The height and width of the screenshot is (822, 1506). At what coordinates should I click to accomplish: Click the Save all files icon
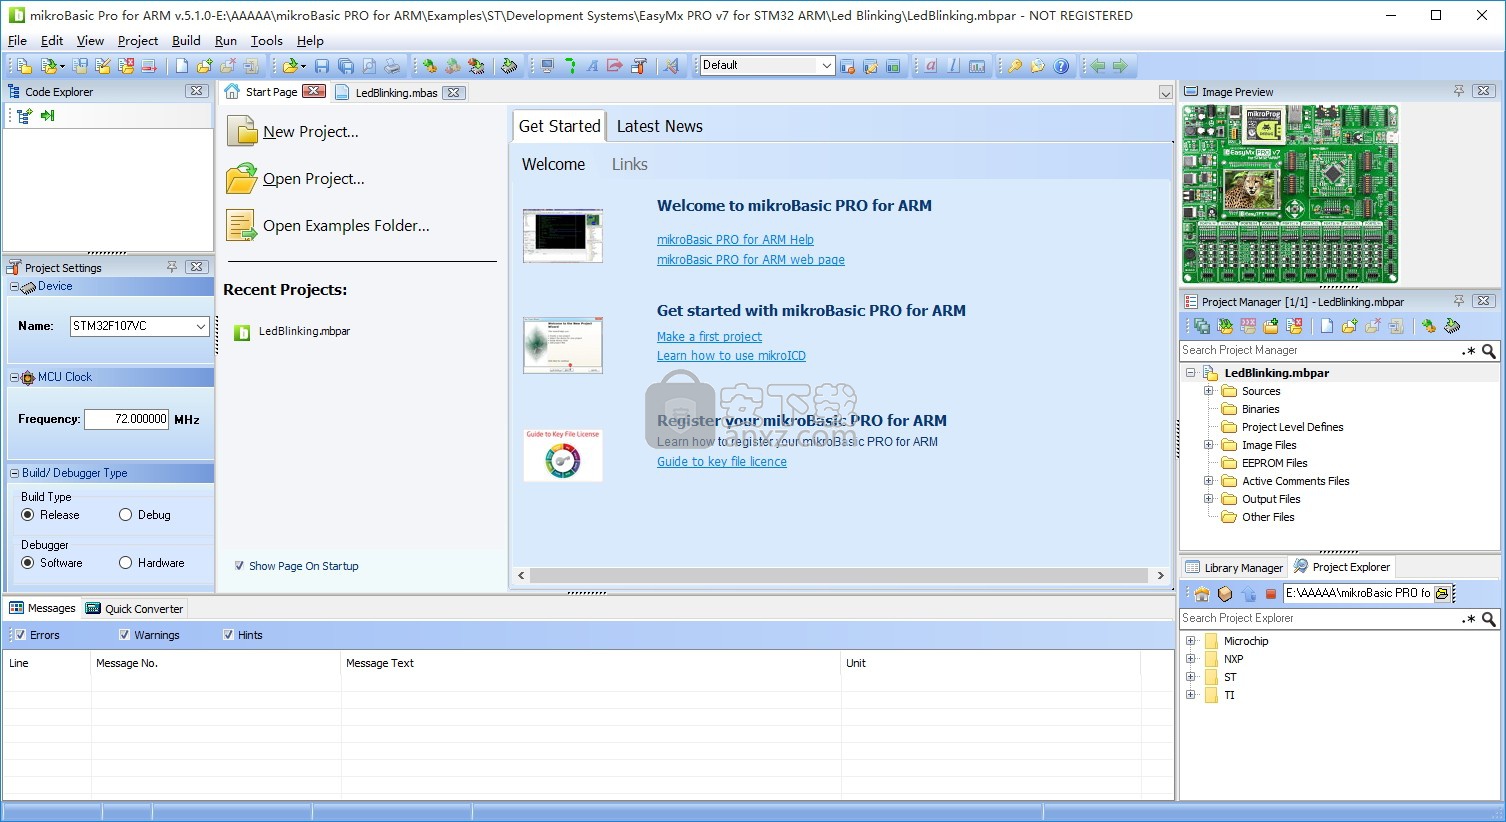click(345, 66)
